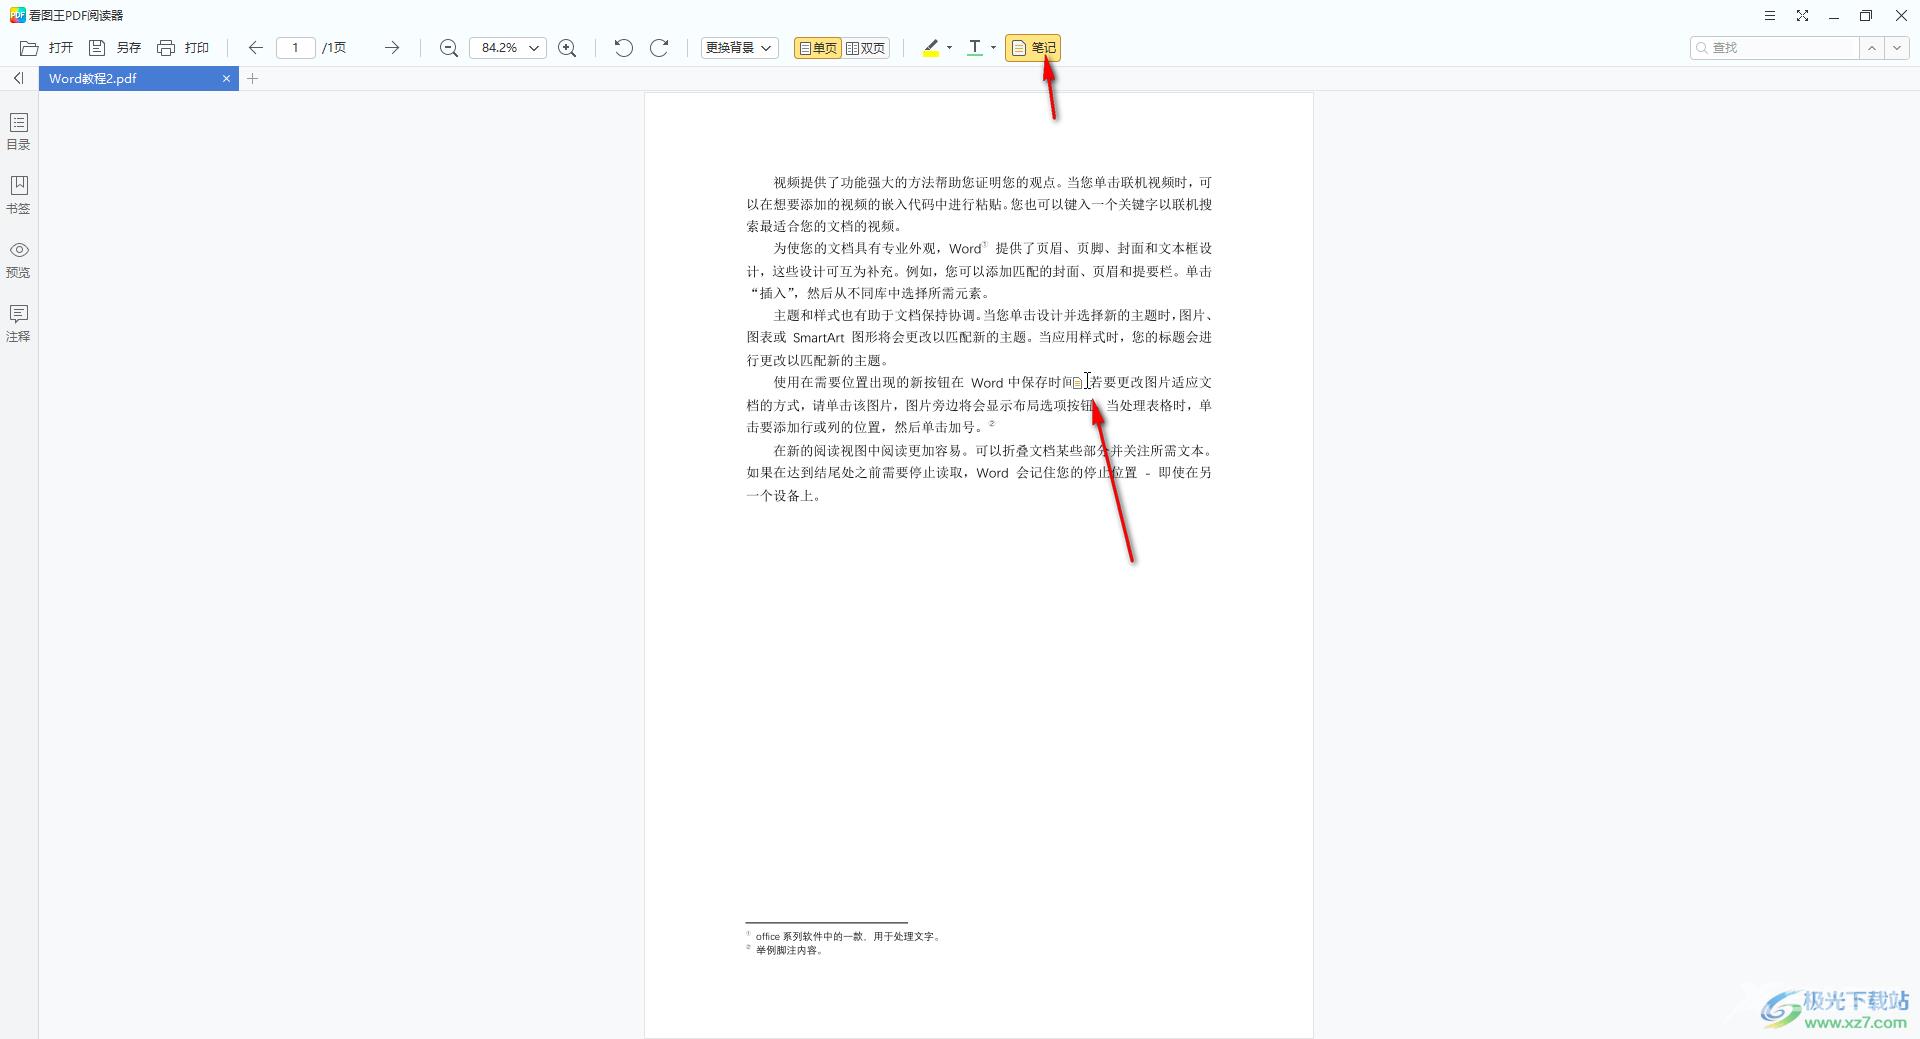The width and height of the screenshot is (1920, 1039).
Task: Click the footnote text 举例脚注内容
Action: pos(788,950)
